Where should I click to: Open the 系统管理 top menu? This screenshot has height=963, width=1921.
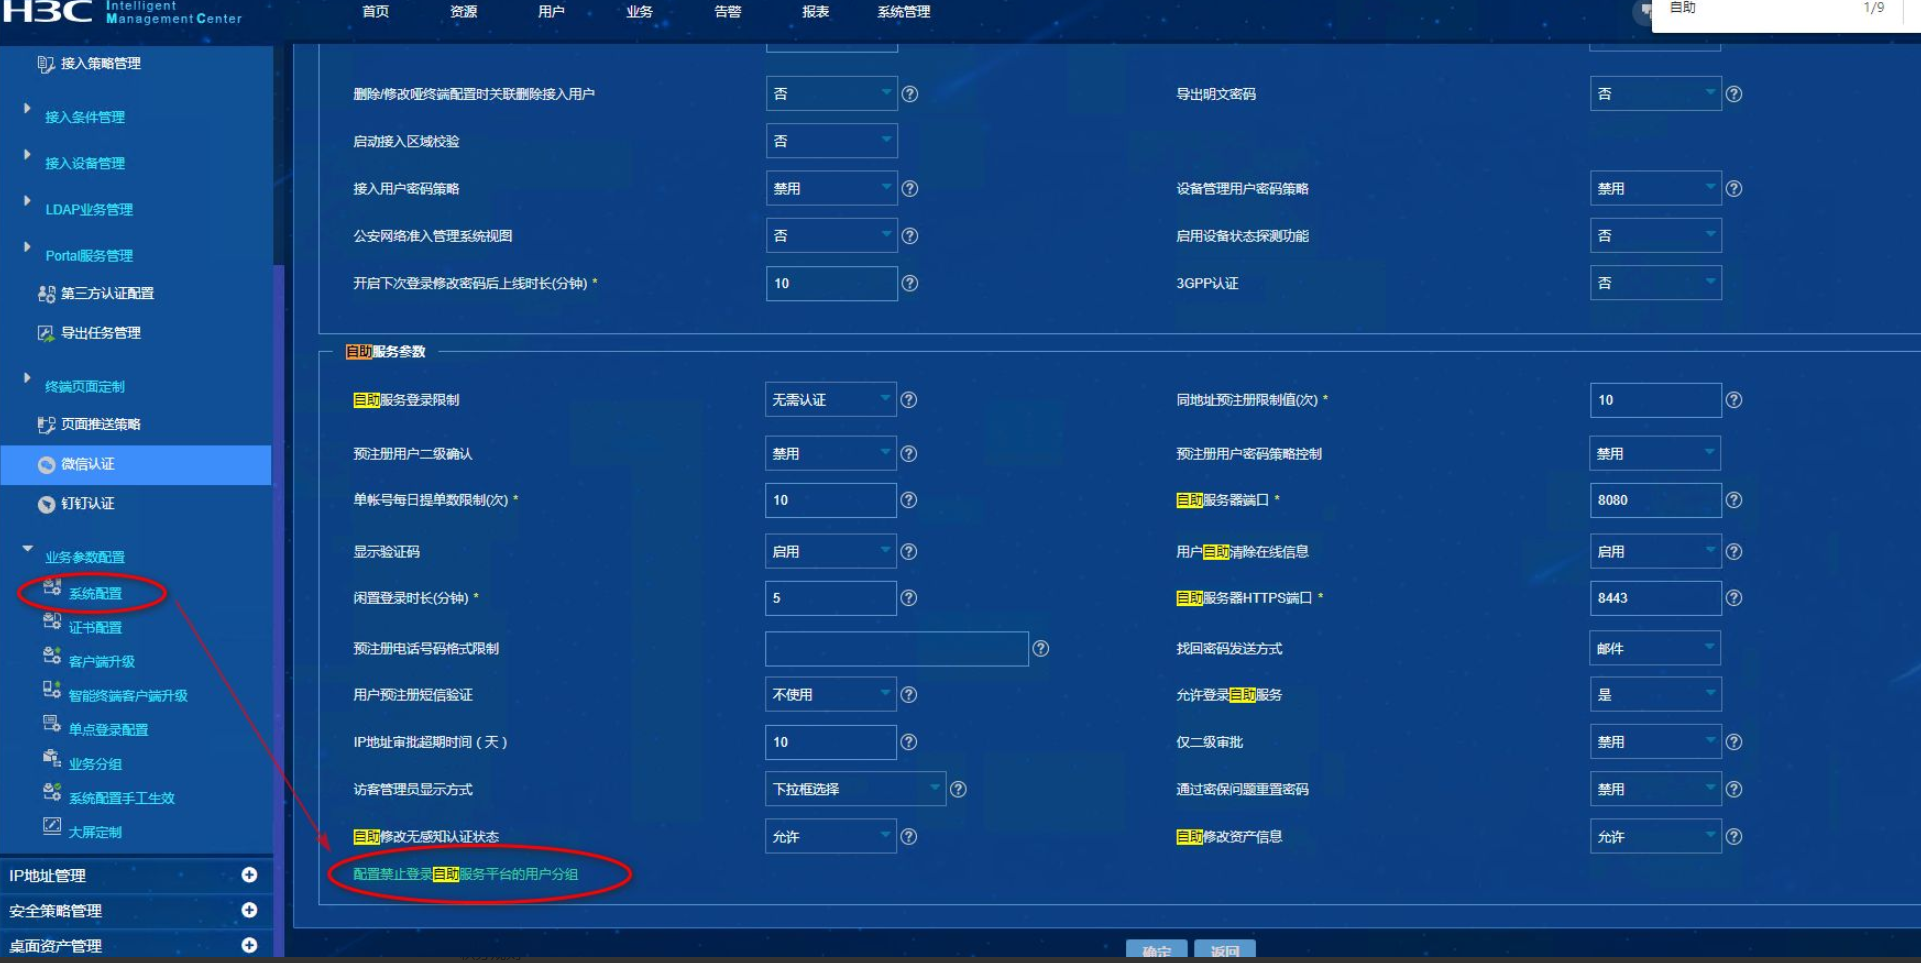[903, 12]
